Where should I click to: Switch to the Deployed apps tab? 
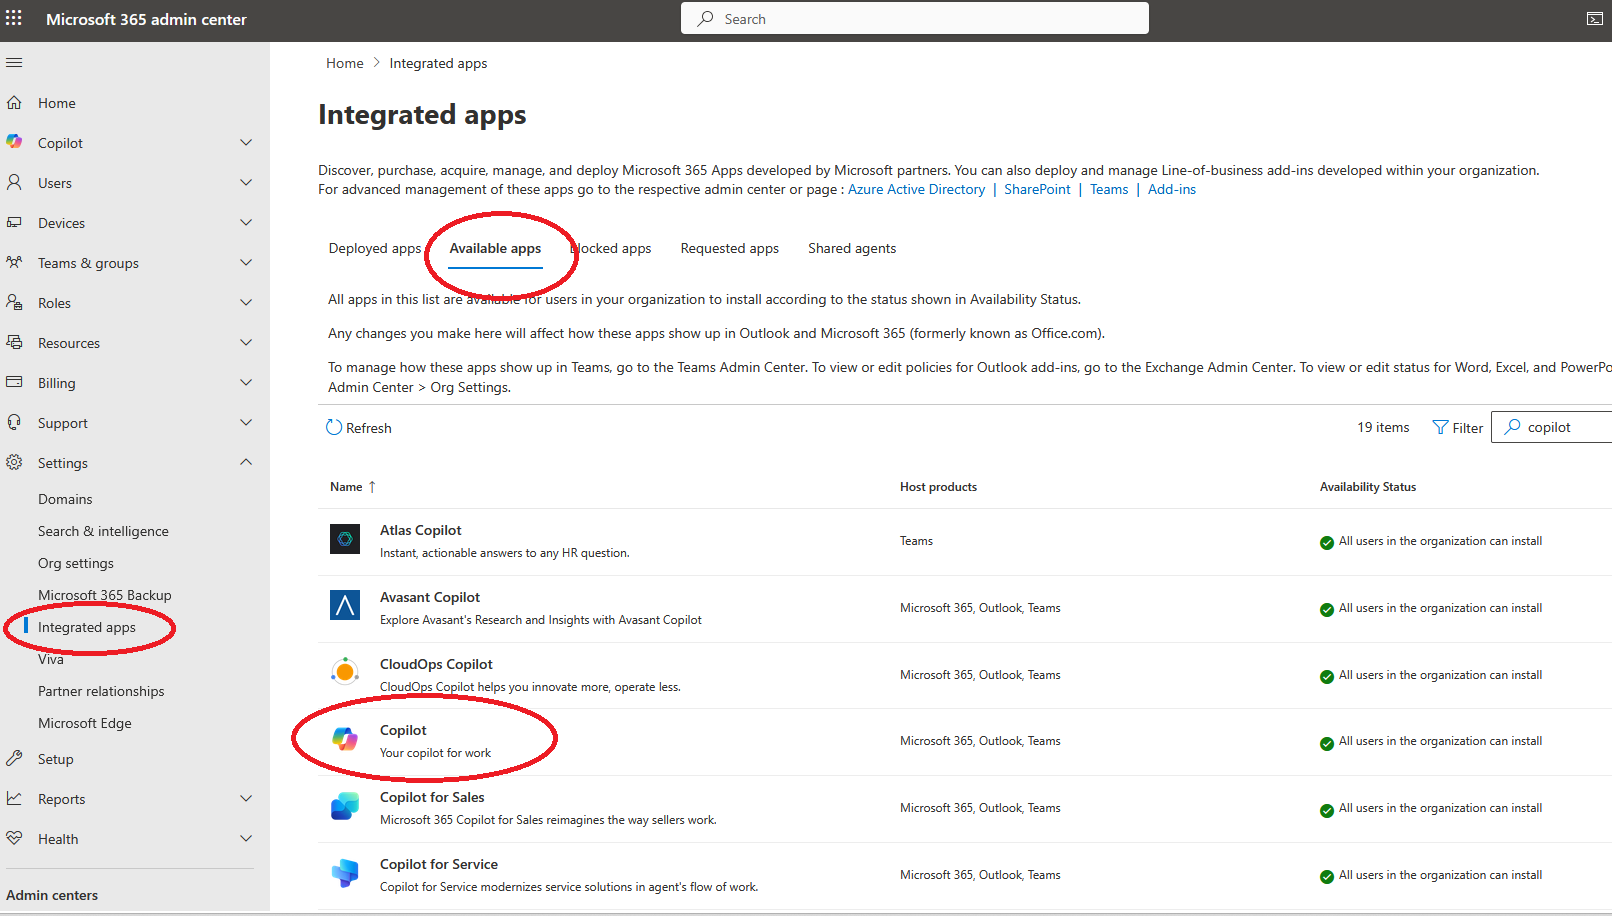[x=375, y=248]
